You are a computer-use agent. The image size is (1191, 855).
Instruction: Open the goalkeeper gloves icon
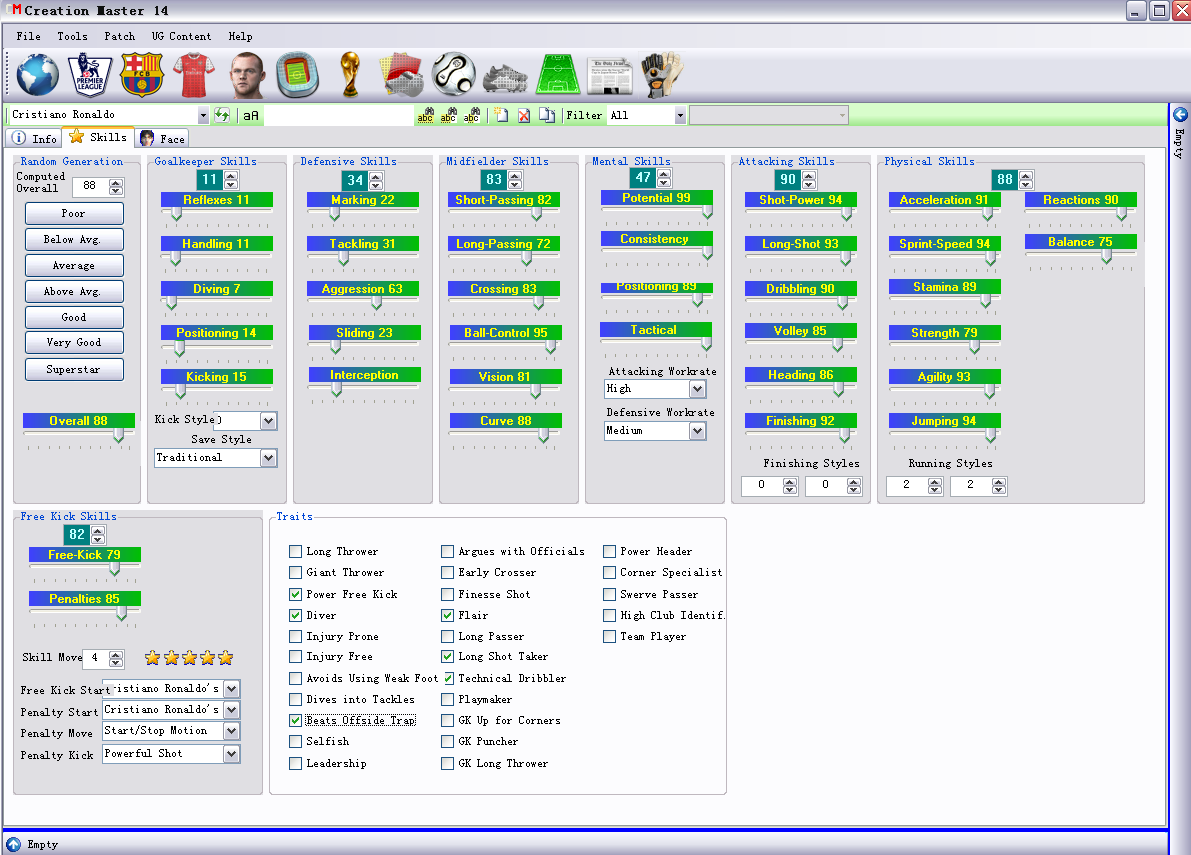tap(662, 74)
